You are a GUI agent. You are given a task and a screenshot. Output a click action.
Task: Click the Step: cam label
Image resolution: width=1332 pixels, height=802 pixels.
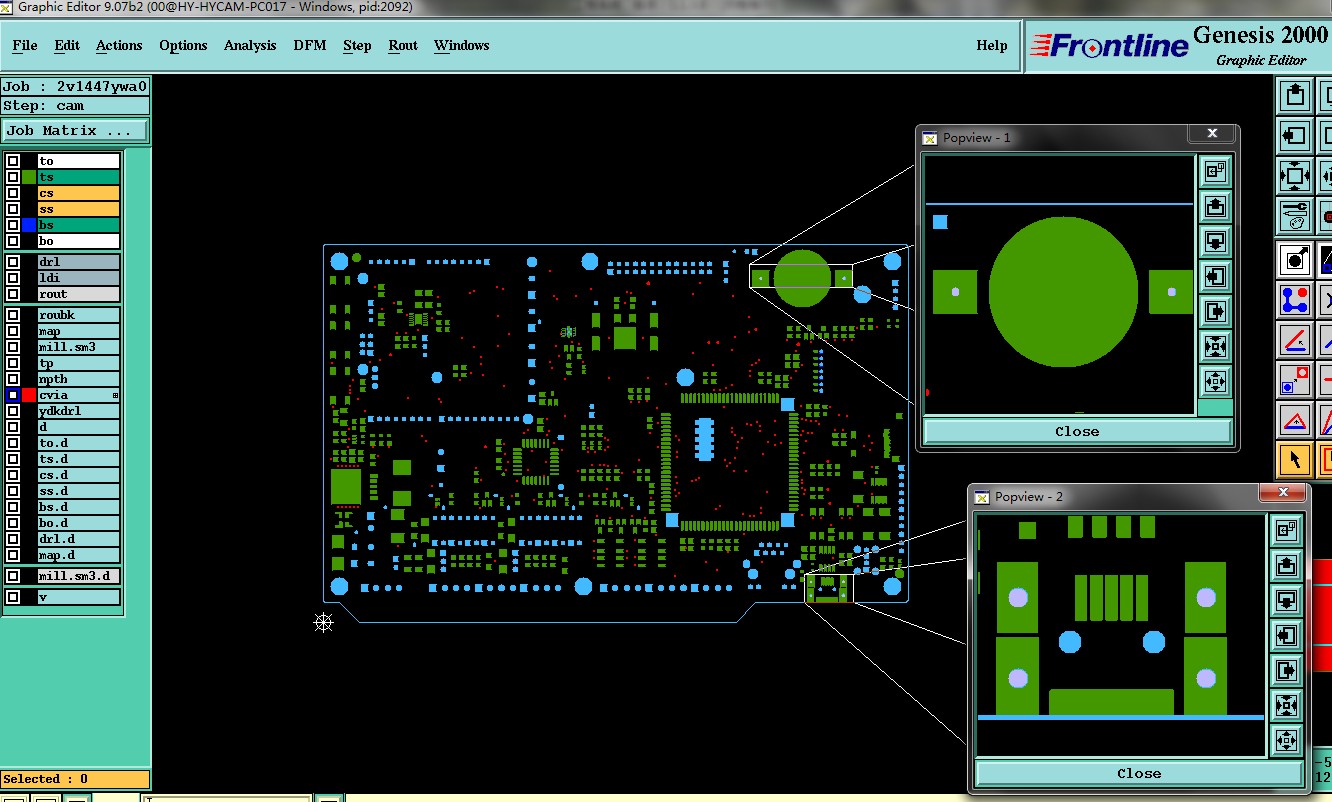pyautogui.click(x=75, y=106)
